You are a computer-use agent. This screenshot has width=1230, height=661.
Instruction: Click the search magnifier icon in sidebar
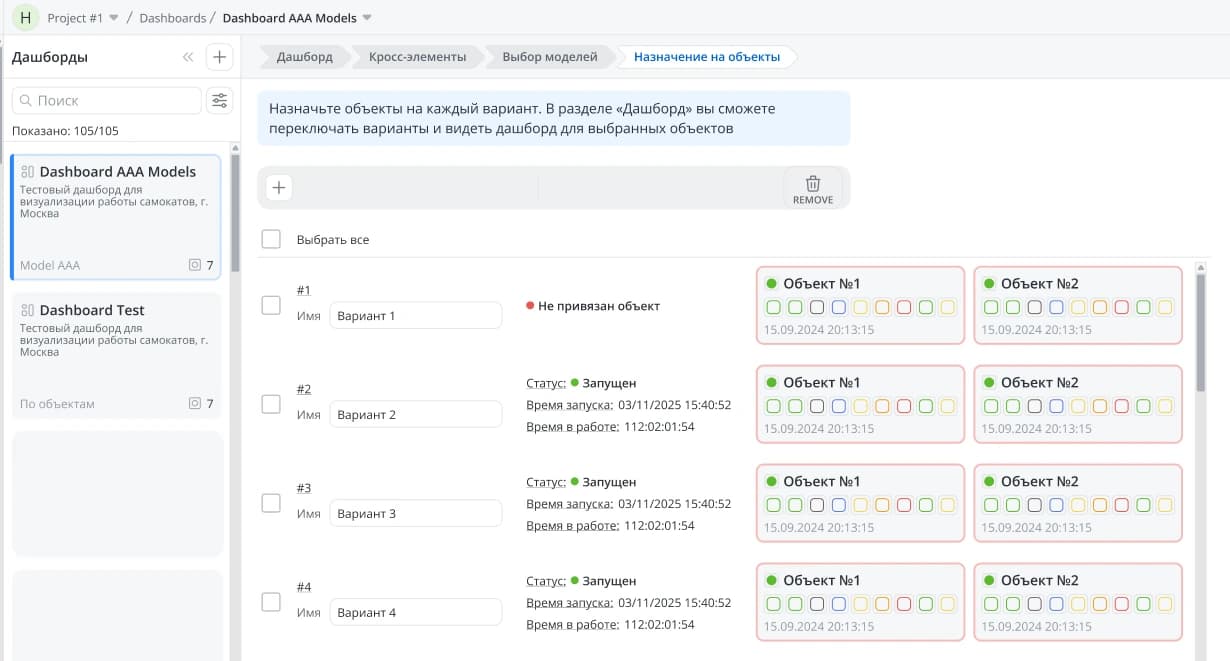click(x=25, y=101)
